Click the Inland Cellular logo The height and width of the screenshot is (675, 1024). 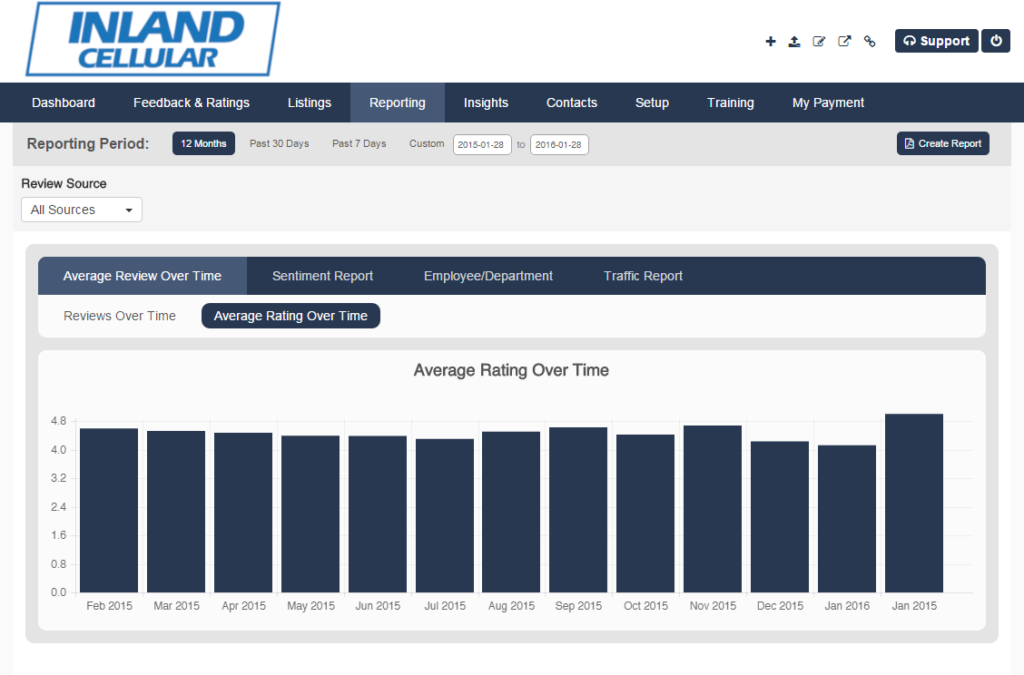[152, 39]
